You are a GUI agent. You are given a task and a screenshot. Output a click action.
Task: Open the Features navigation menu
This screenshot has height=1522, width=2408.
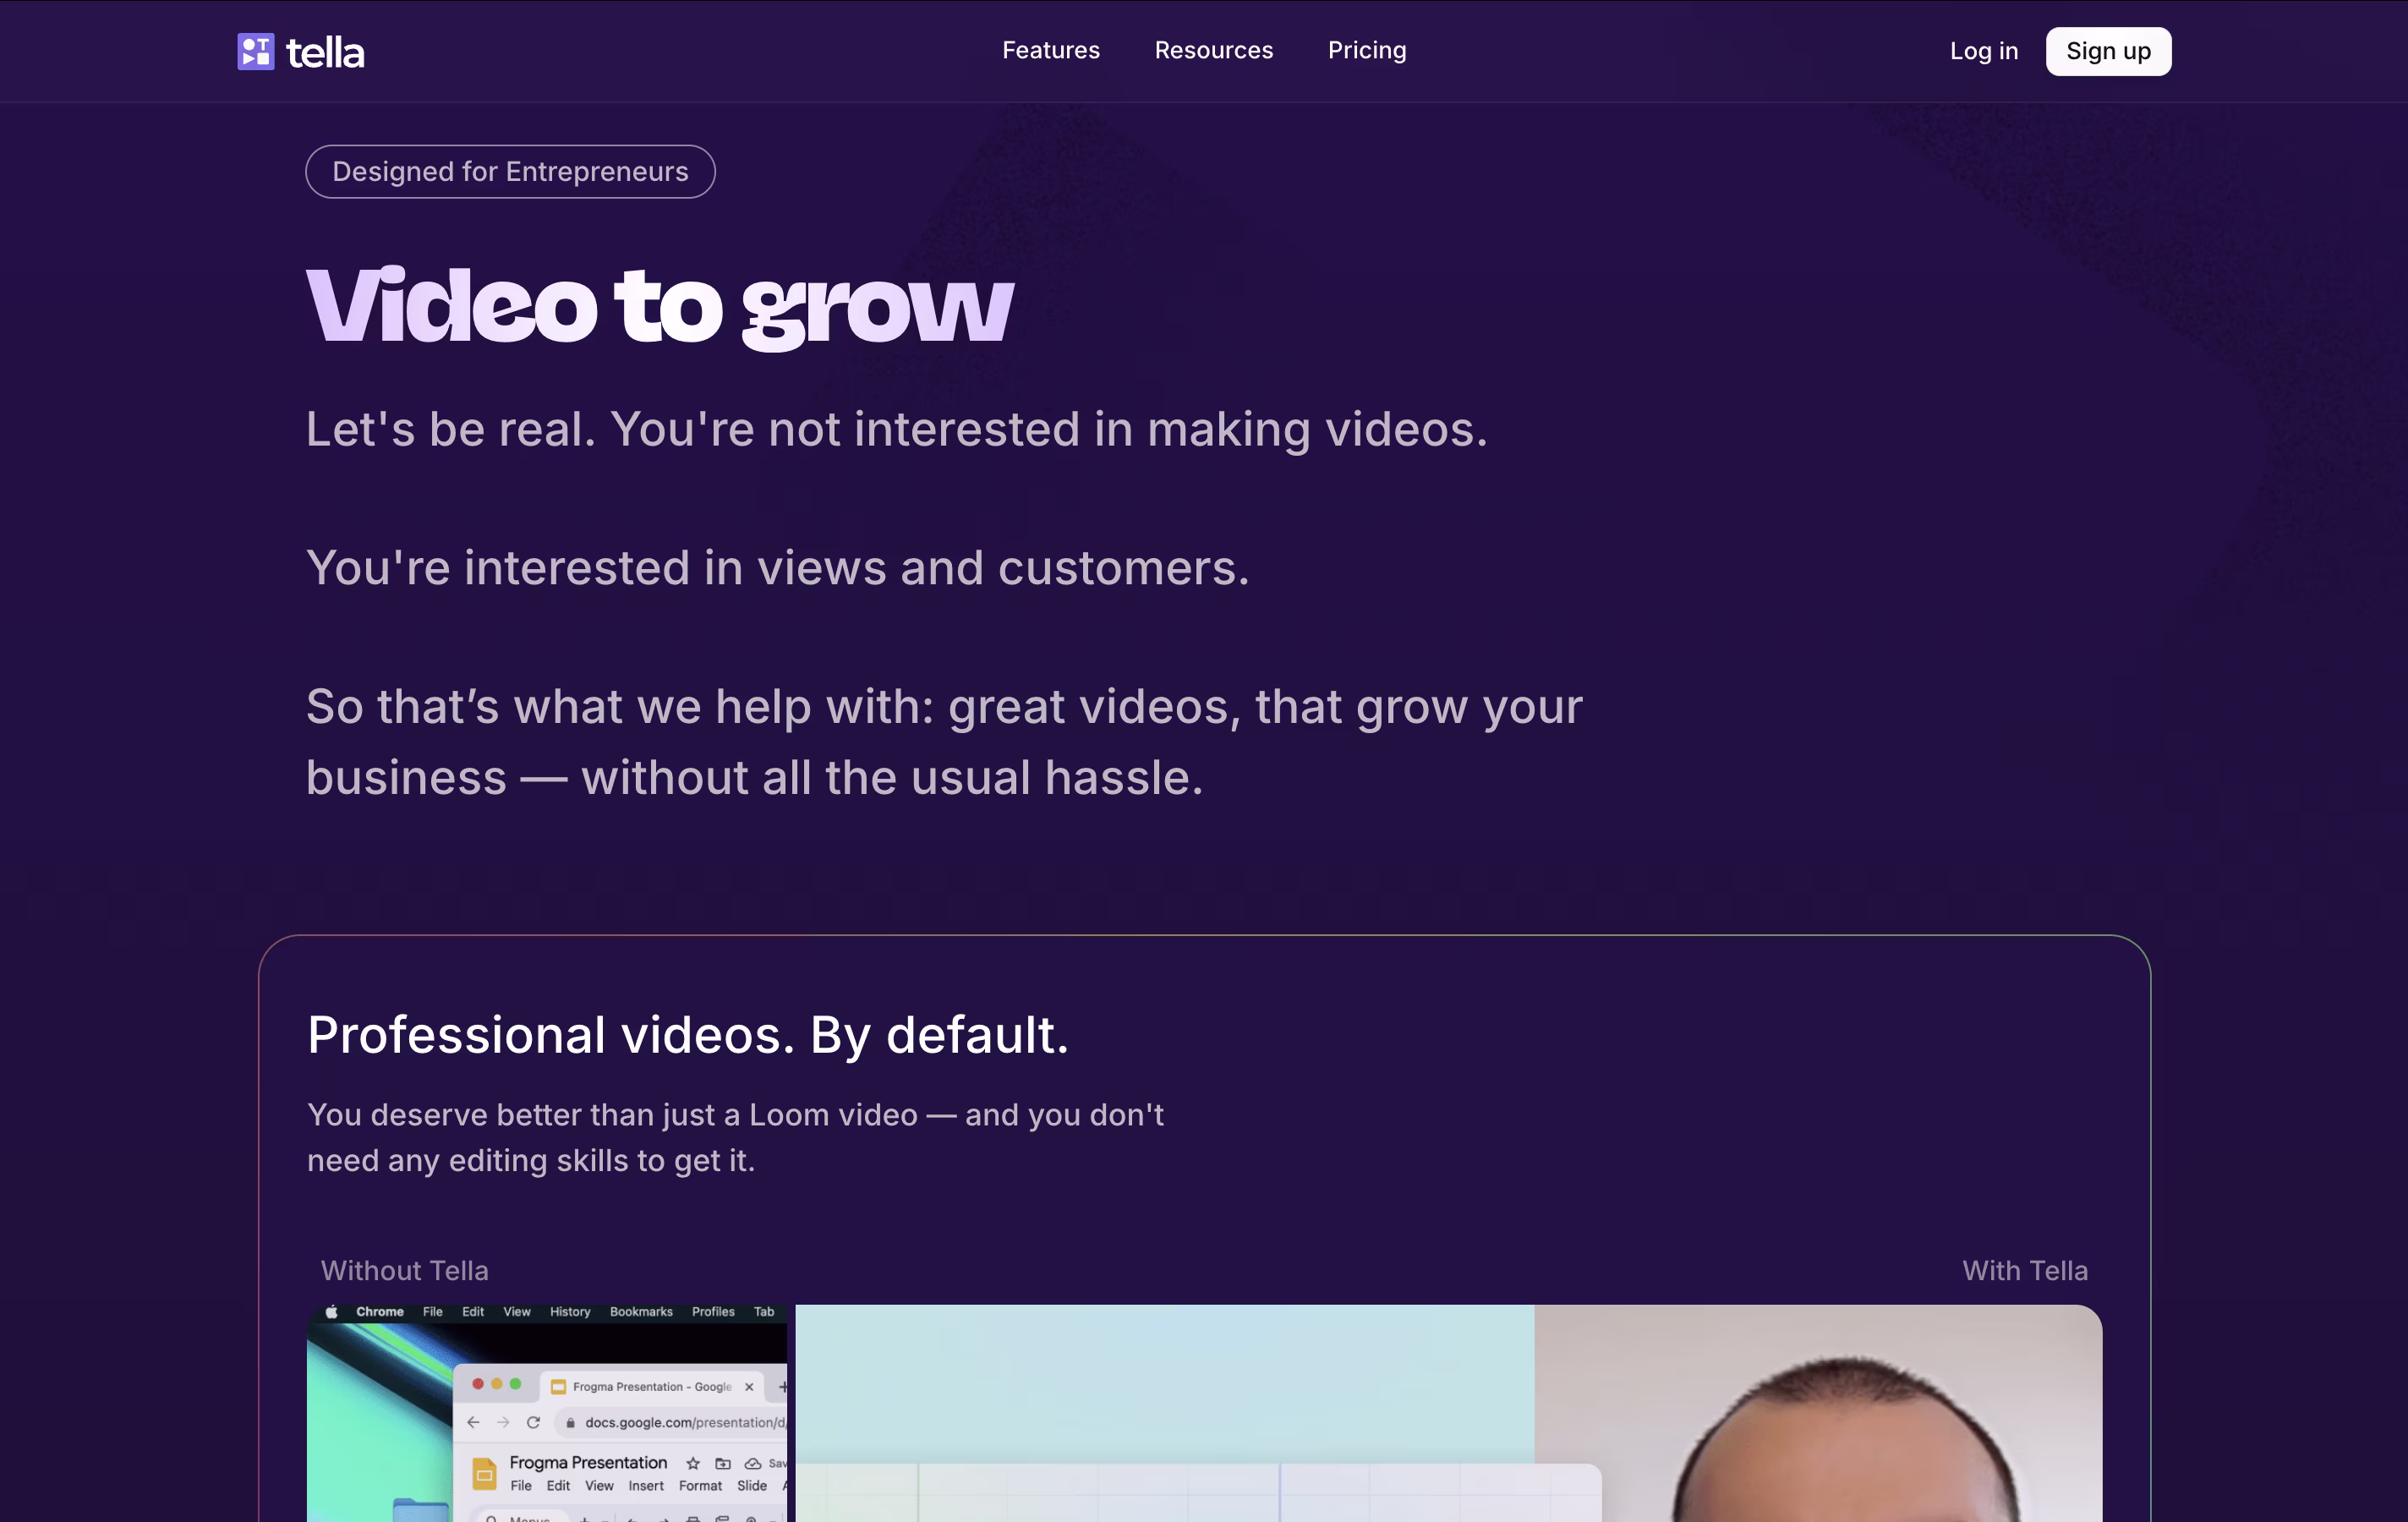(1051, 50)
